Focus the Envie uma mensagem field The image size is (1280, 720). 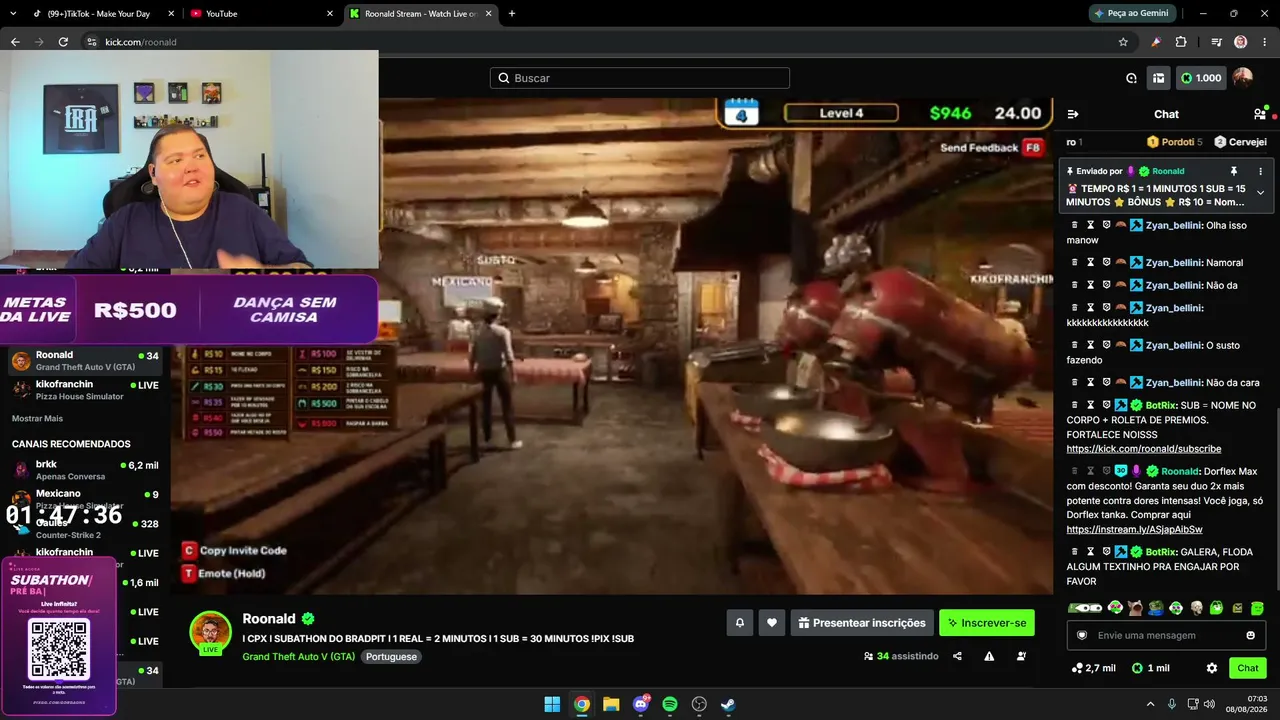click(1166, 635)
